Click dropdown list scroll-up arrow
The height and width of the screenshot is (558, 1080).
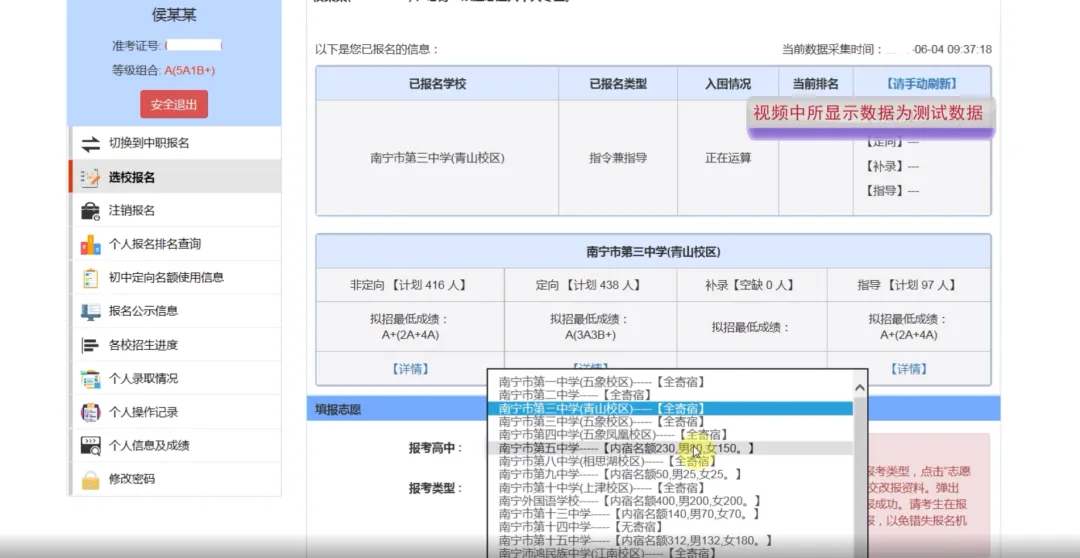point(860,389)
